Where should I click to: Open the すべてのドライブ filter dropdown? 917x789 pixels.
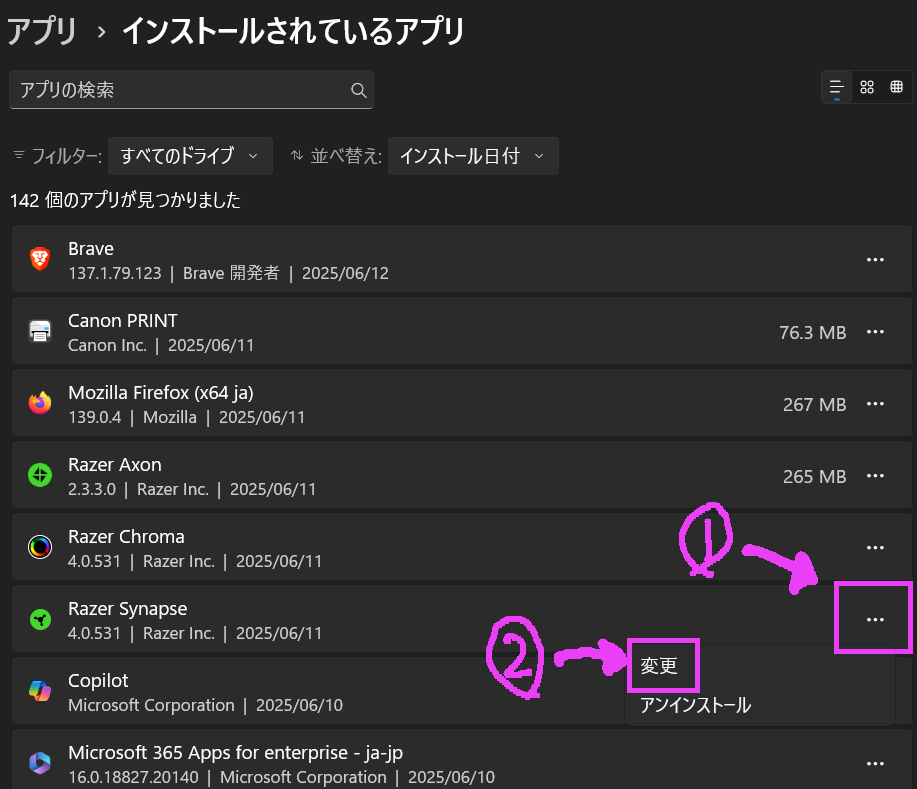click(x=190, y=156)
